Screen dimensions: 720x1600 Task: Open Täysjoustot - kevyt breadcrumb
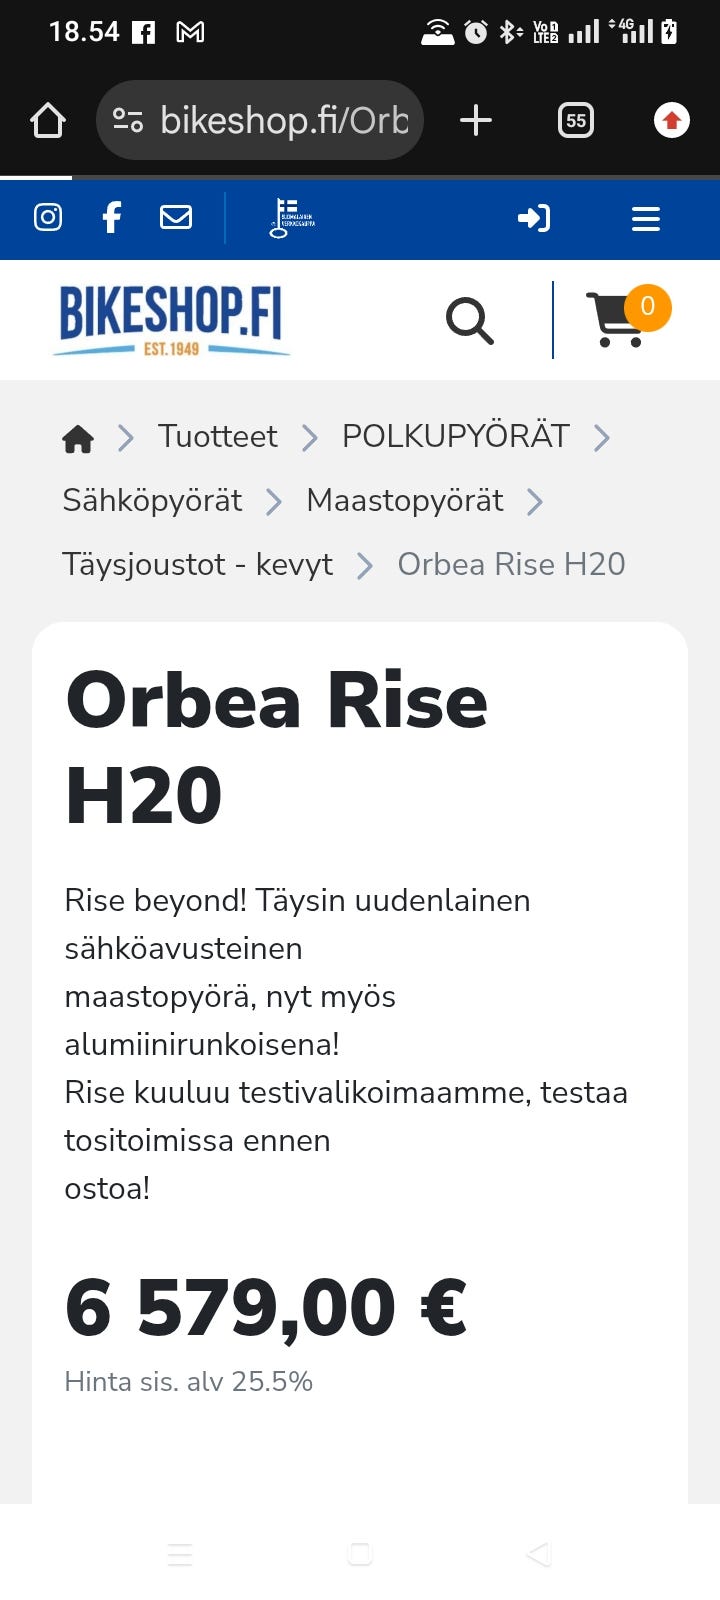coord(197,564)
